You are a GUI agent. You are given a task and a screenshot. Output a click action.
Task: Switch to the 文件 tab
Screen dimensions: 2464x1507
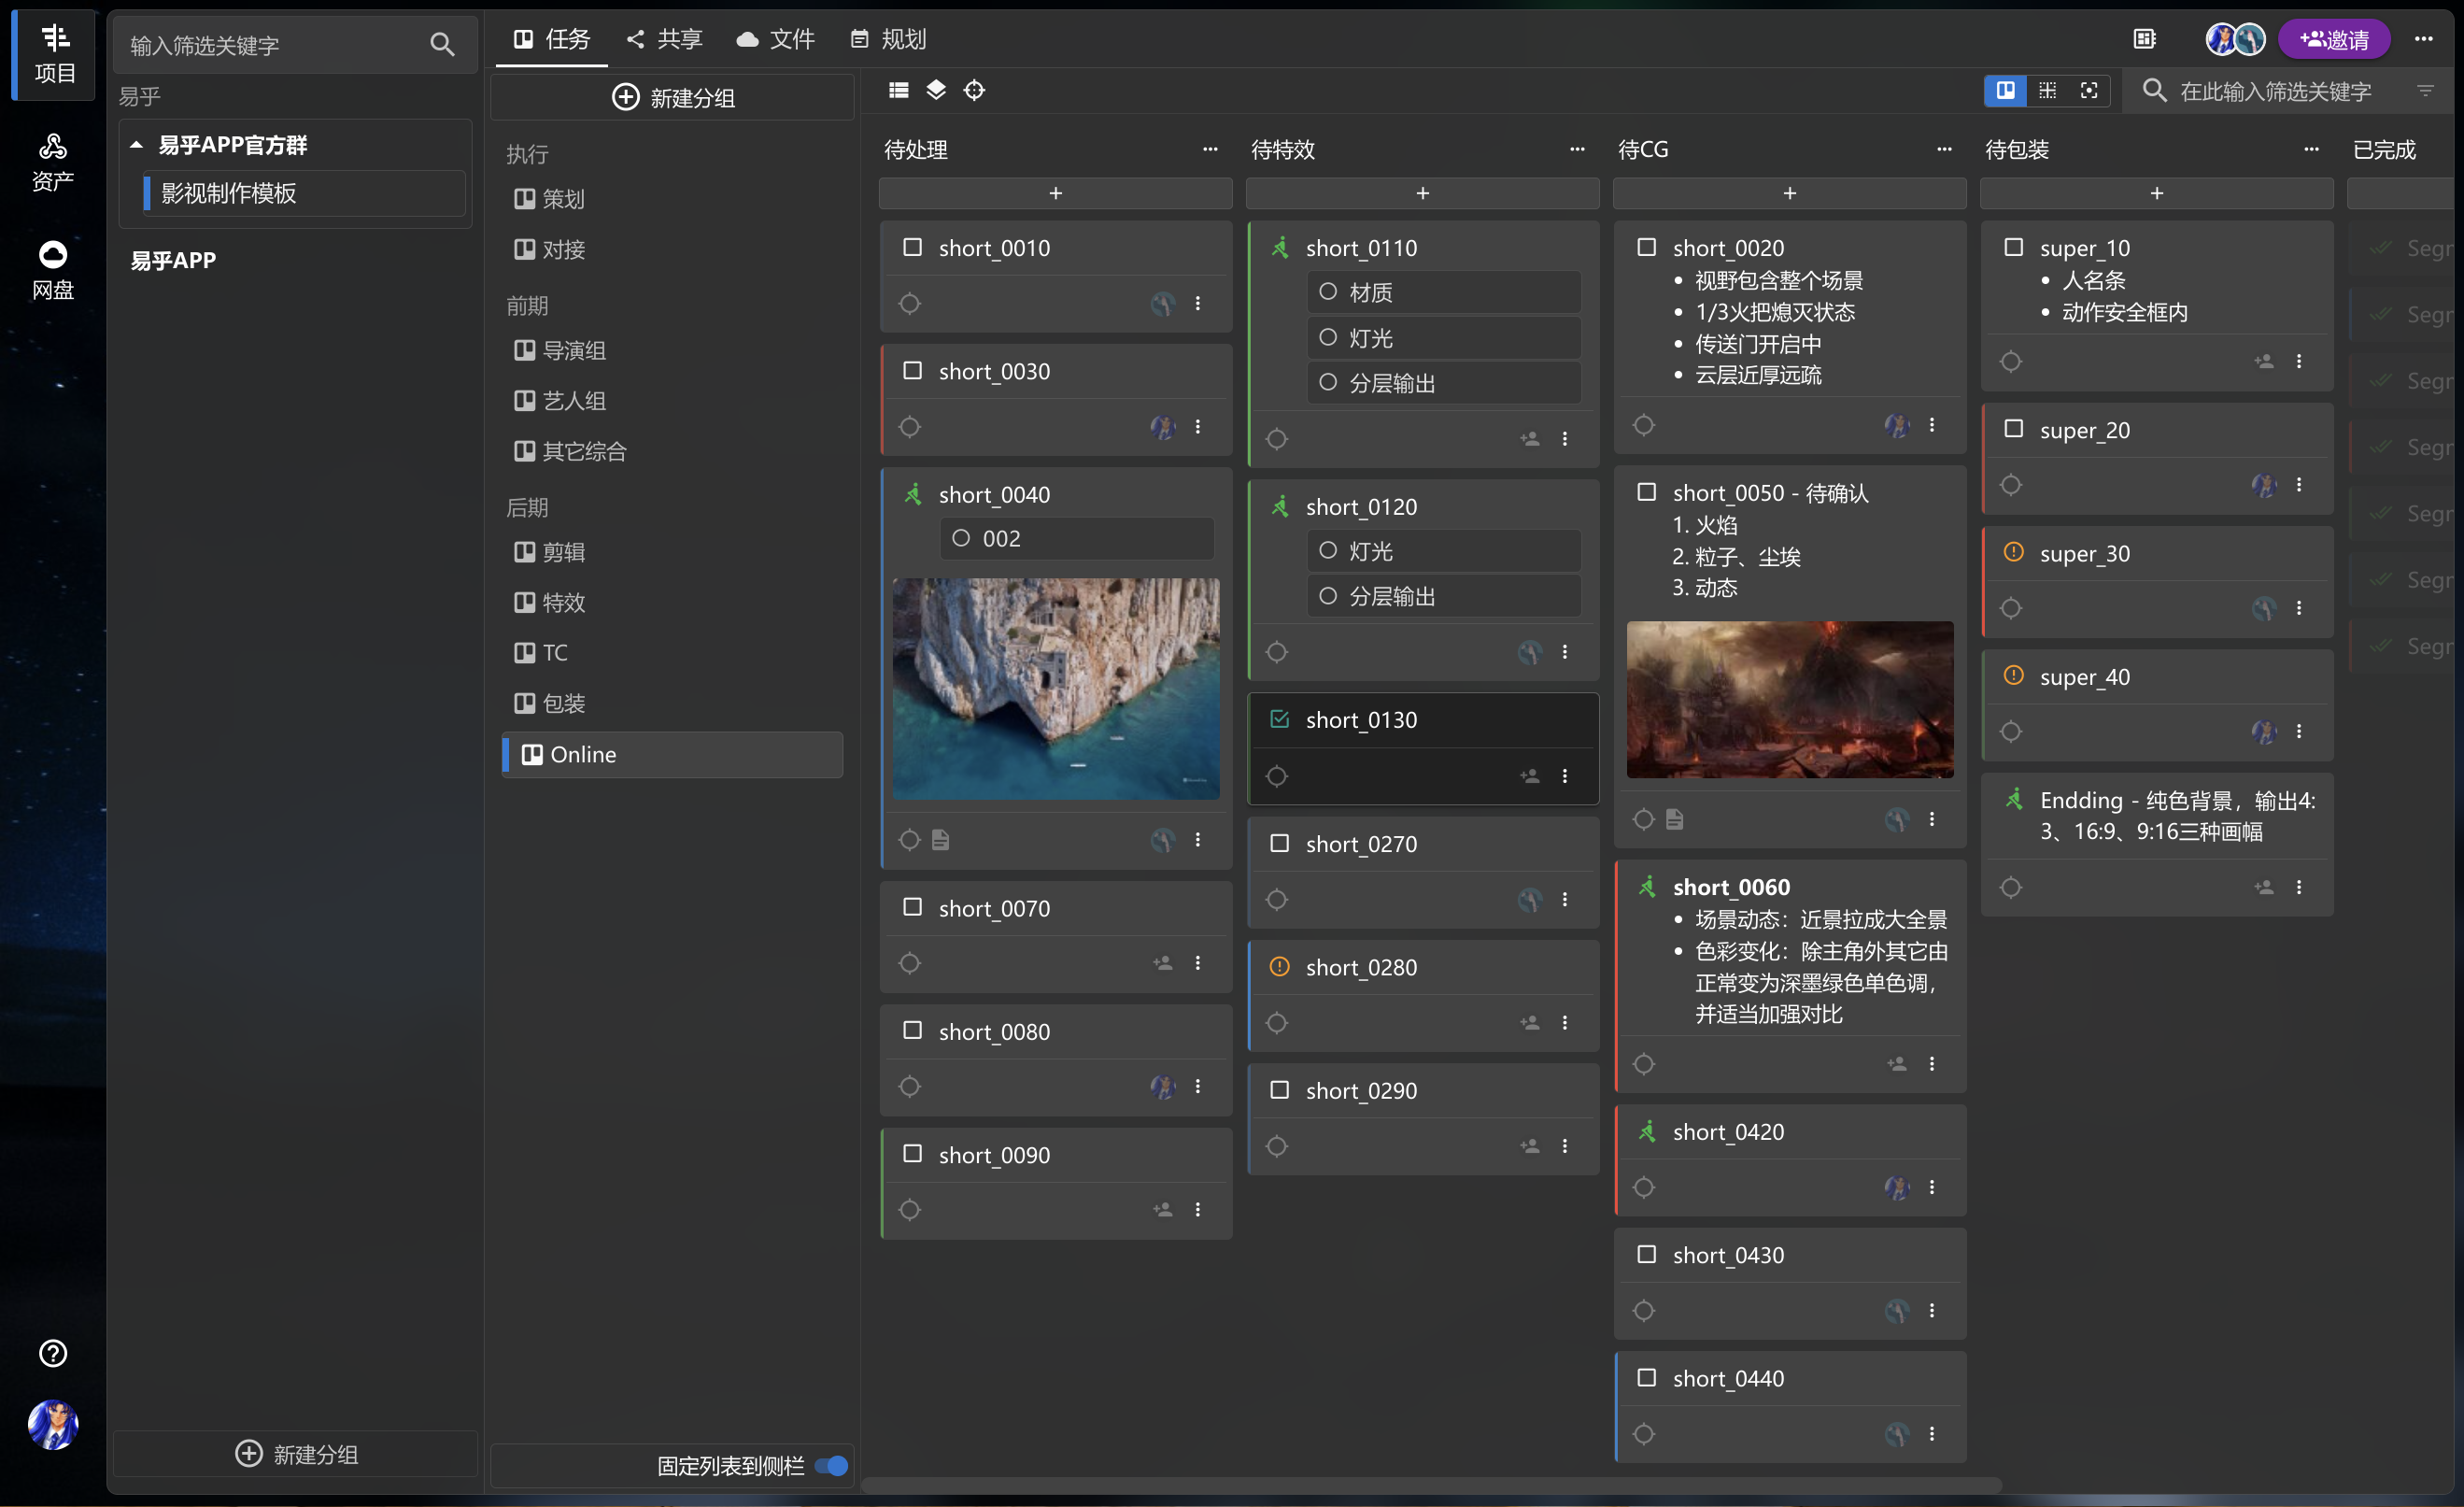[775, 39]
